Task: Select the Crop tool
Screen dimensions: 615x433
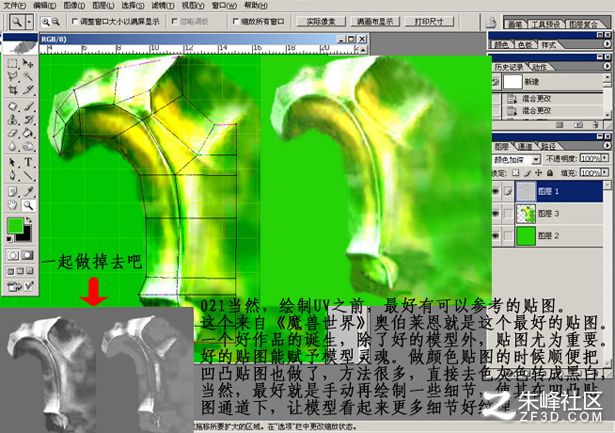Action: (13, 90)
